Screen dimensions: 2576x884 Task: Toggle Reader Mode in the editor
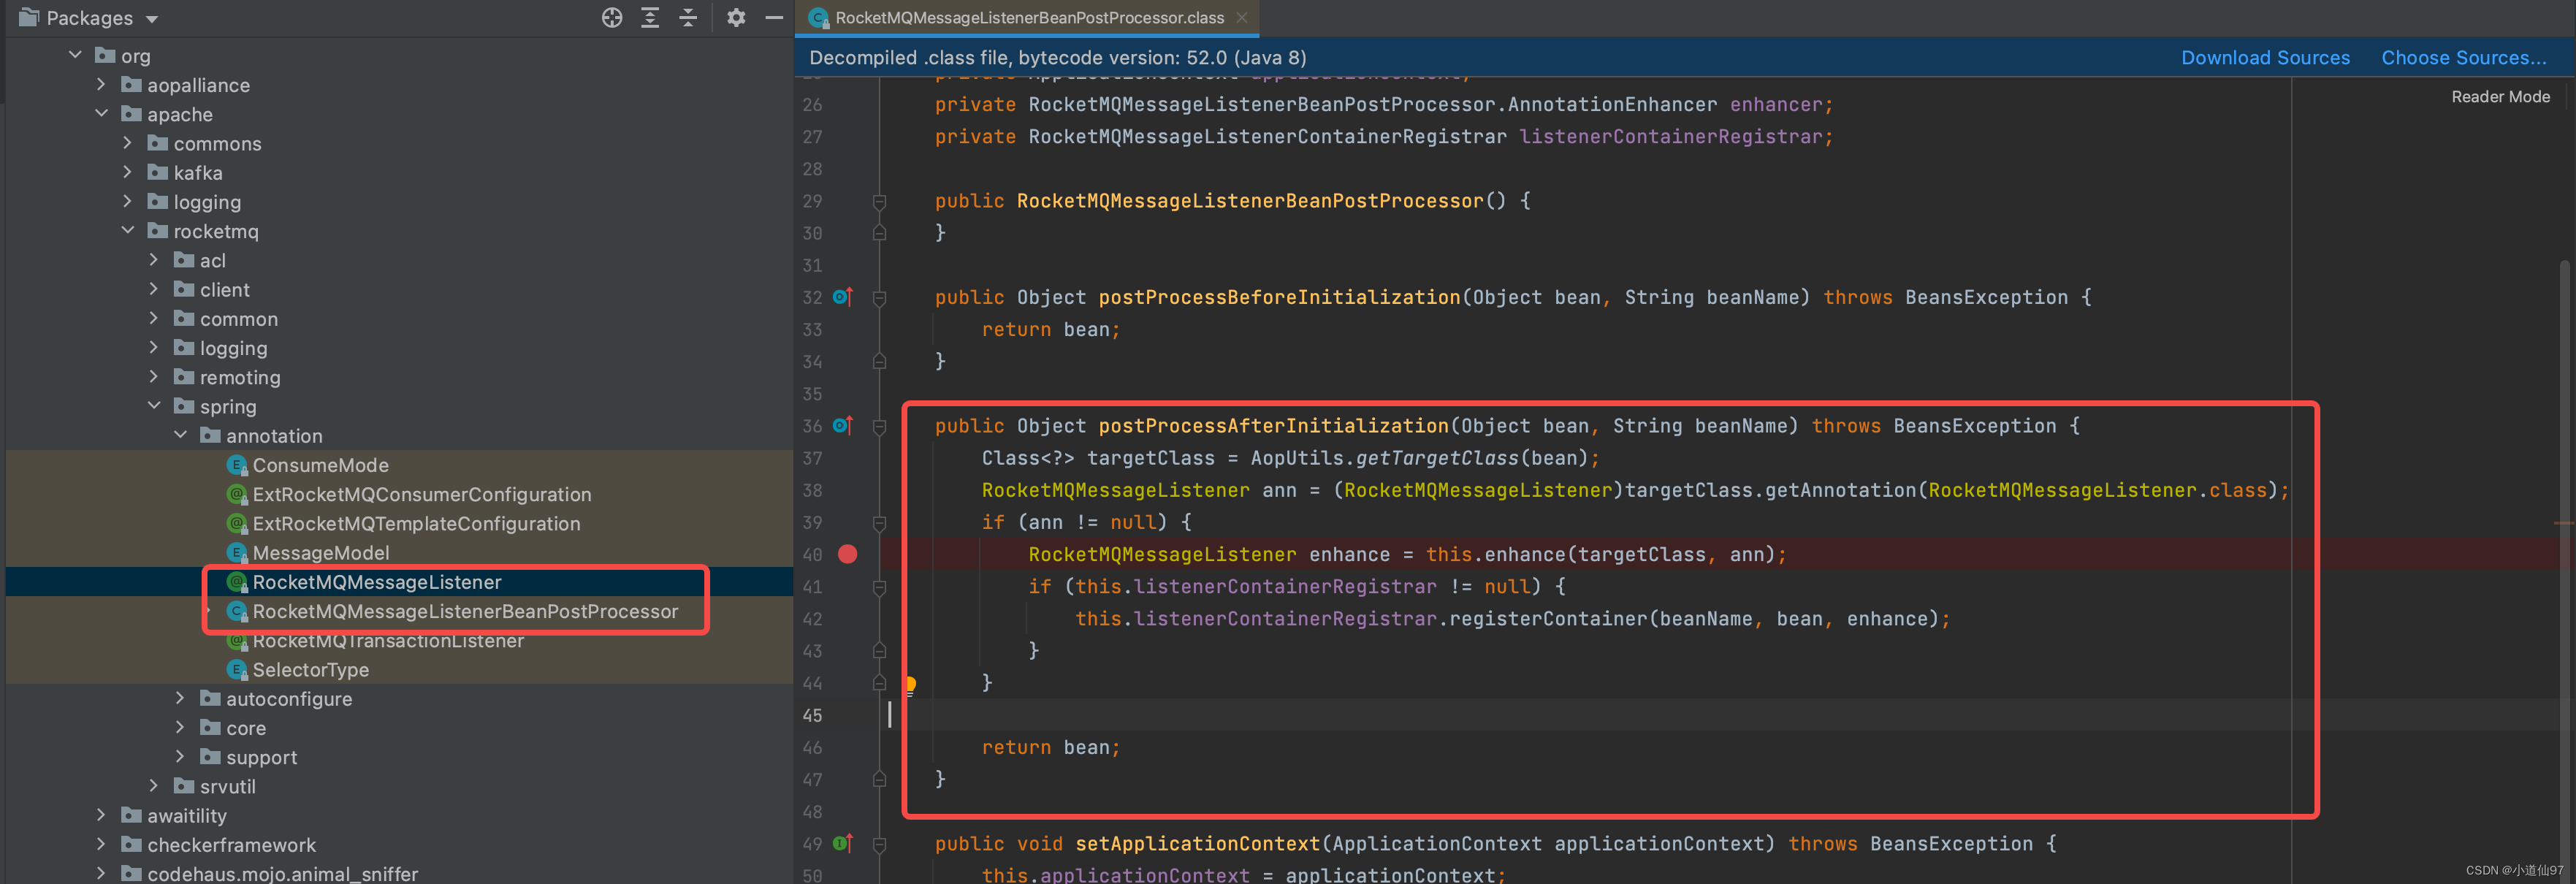point(2500,97)
